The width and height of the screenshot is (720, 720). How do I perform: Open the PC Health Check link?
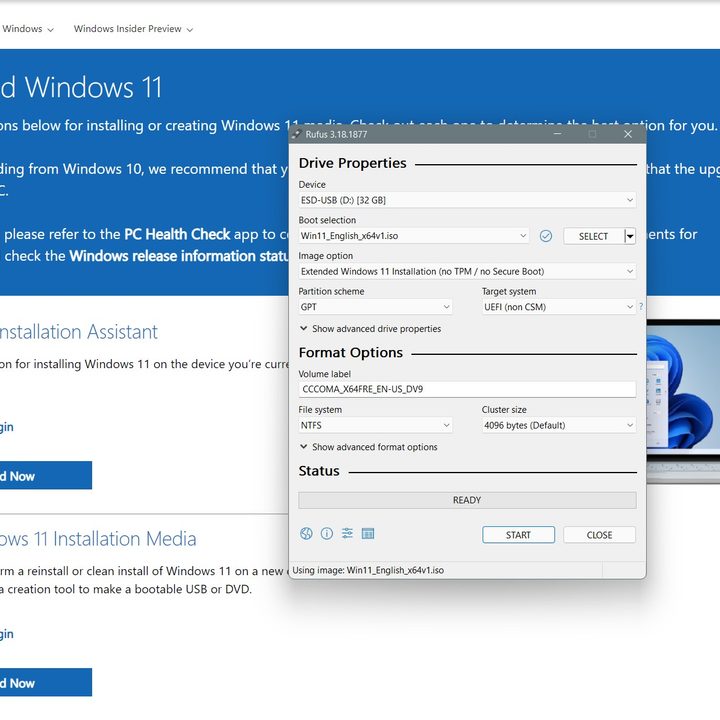click(x=177, y=234)
